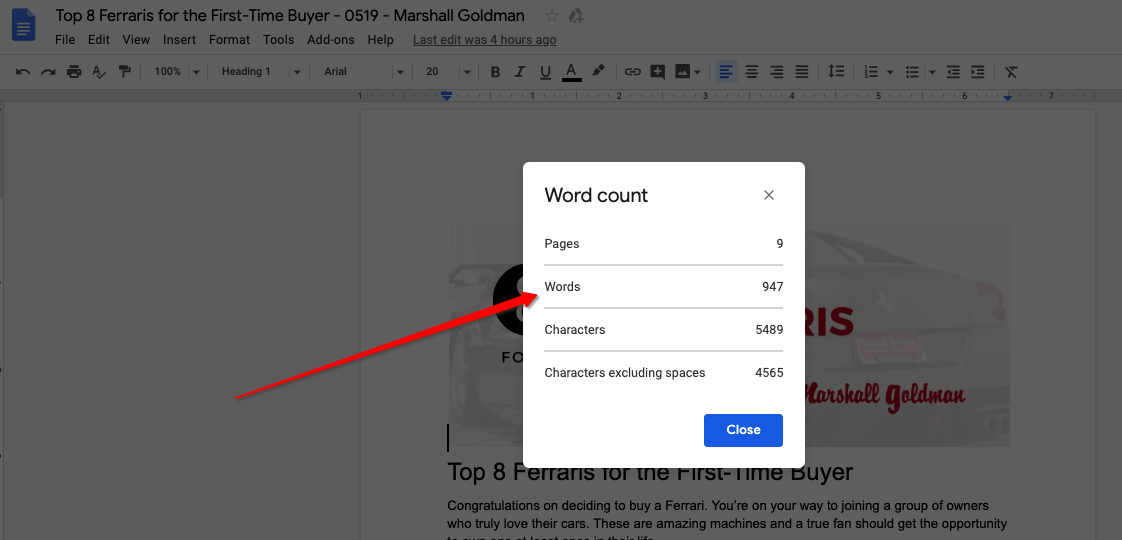1122x540 pixels.
Task: Dismiss Word count dialog with X icon
Action: 769,195
